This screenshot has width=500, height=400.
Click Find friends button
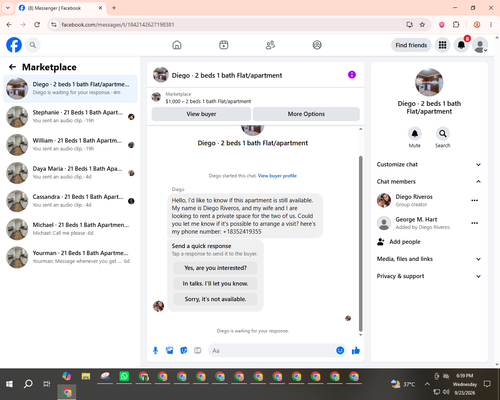click(x=411, y=45)
